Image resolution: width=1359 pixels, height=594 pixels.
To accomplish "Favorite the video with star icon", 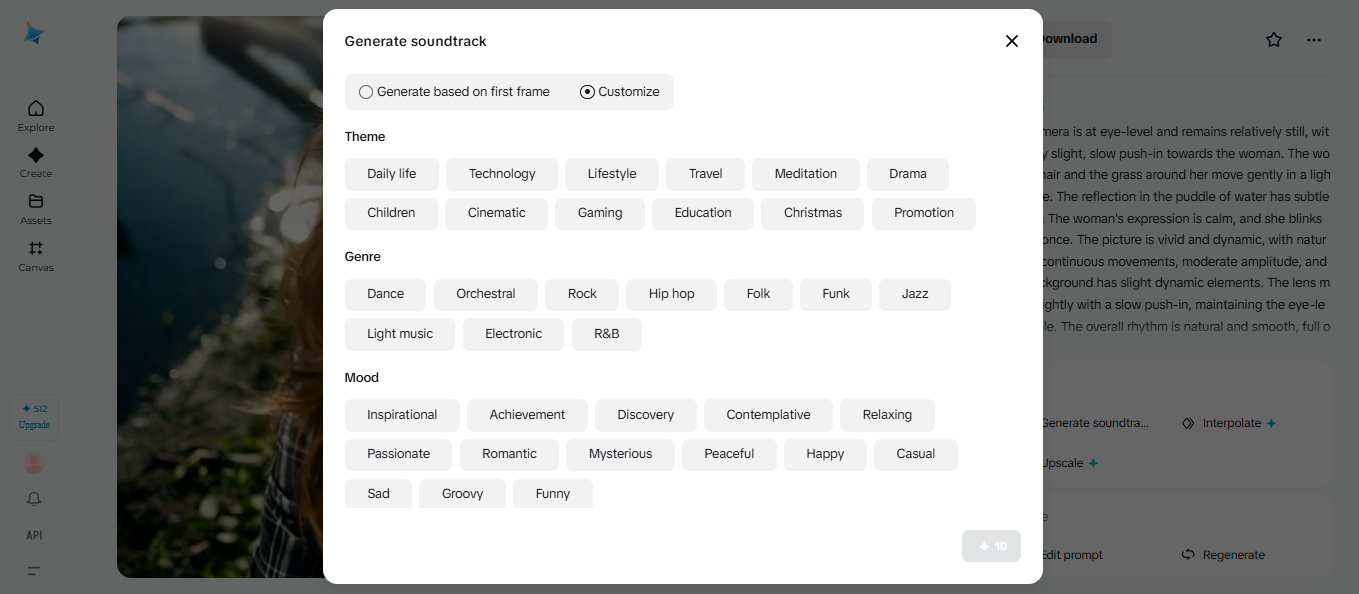I will pyautogui.click(x=1273, y=40).
